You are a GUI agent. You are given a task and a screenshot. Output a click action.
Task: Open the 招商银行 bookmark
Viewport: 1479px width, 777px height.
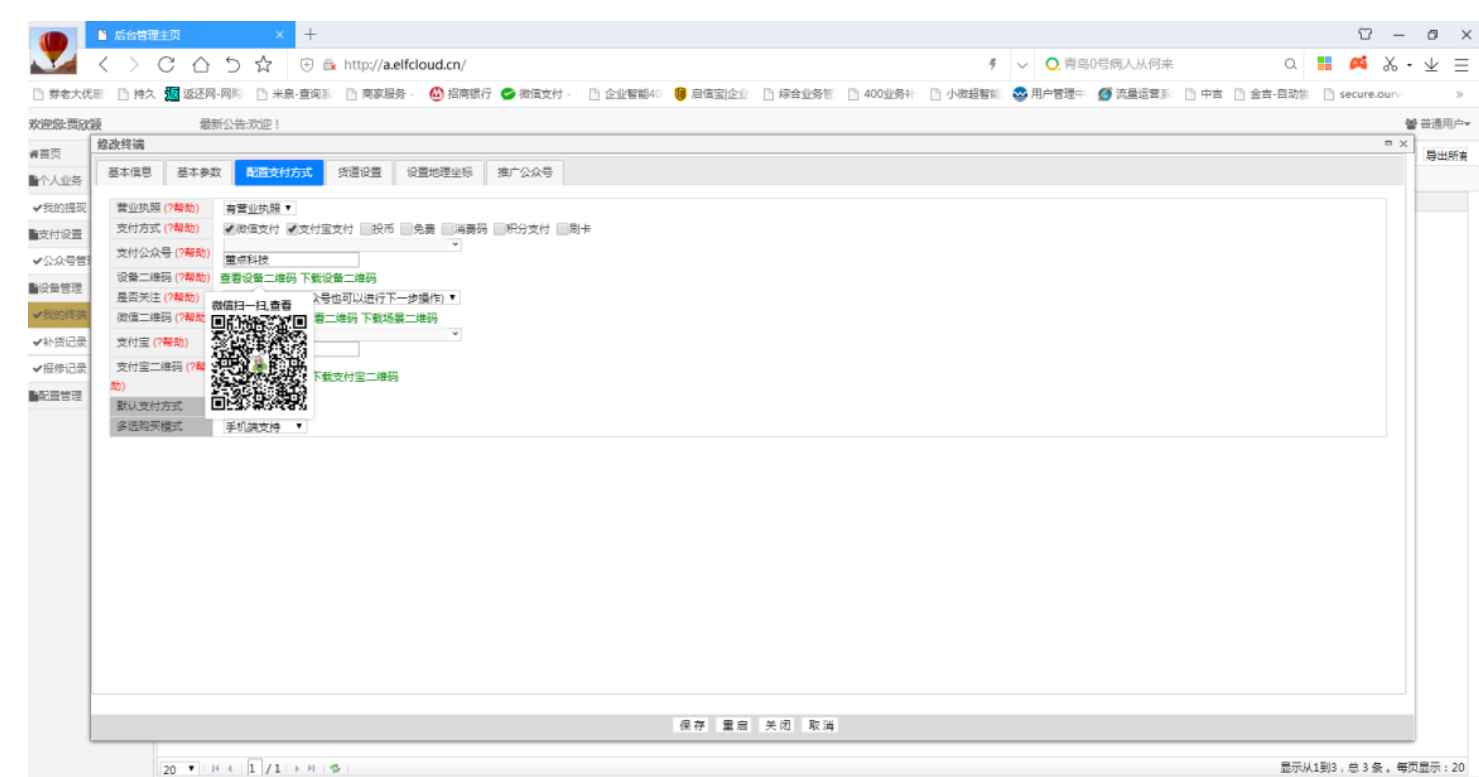pos(460,94)
